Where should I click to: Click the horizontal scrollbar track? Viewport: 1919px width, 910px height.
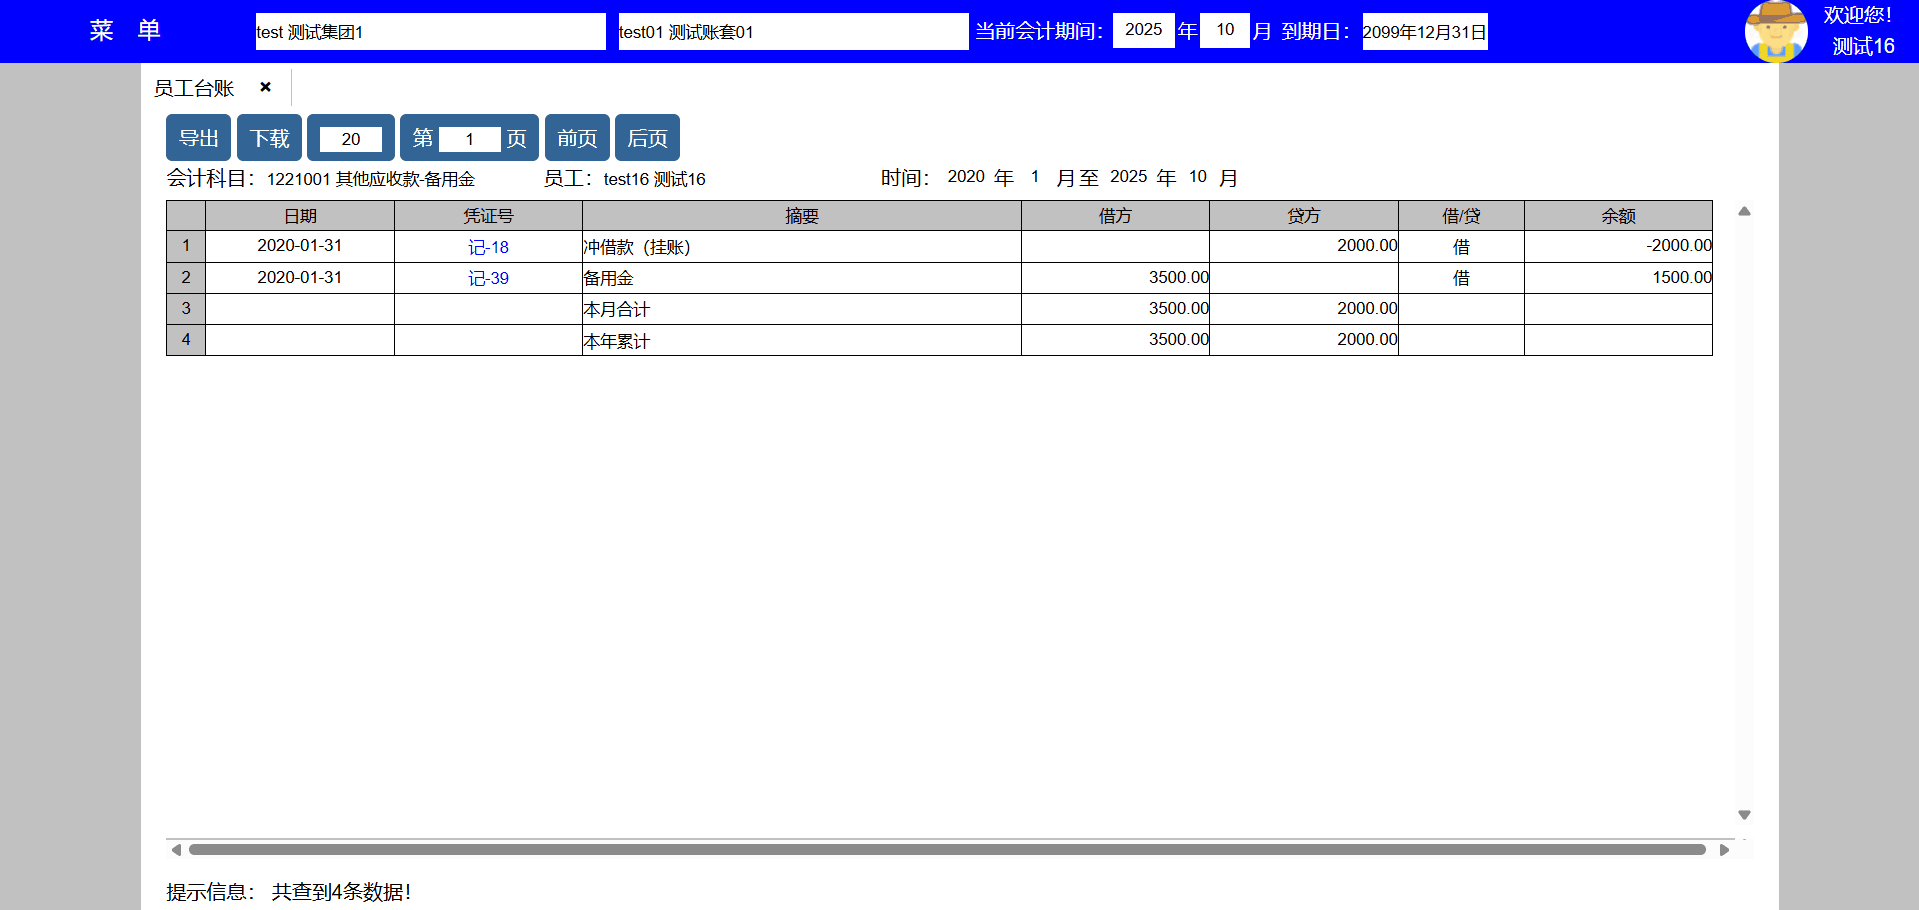(946, 850)
